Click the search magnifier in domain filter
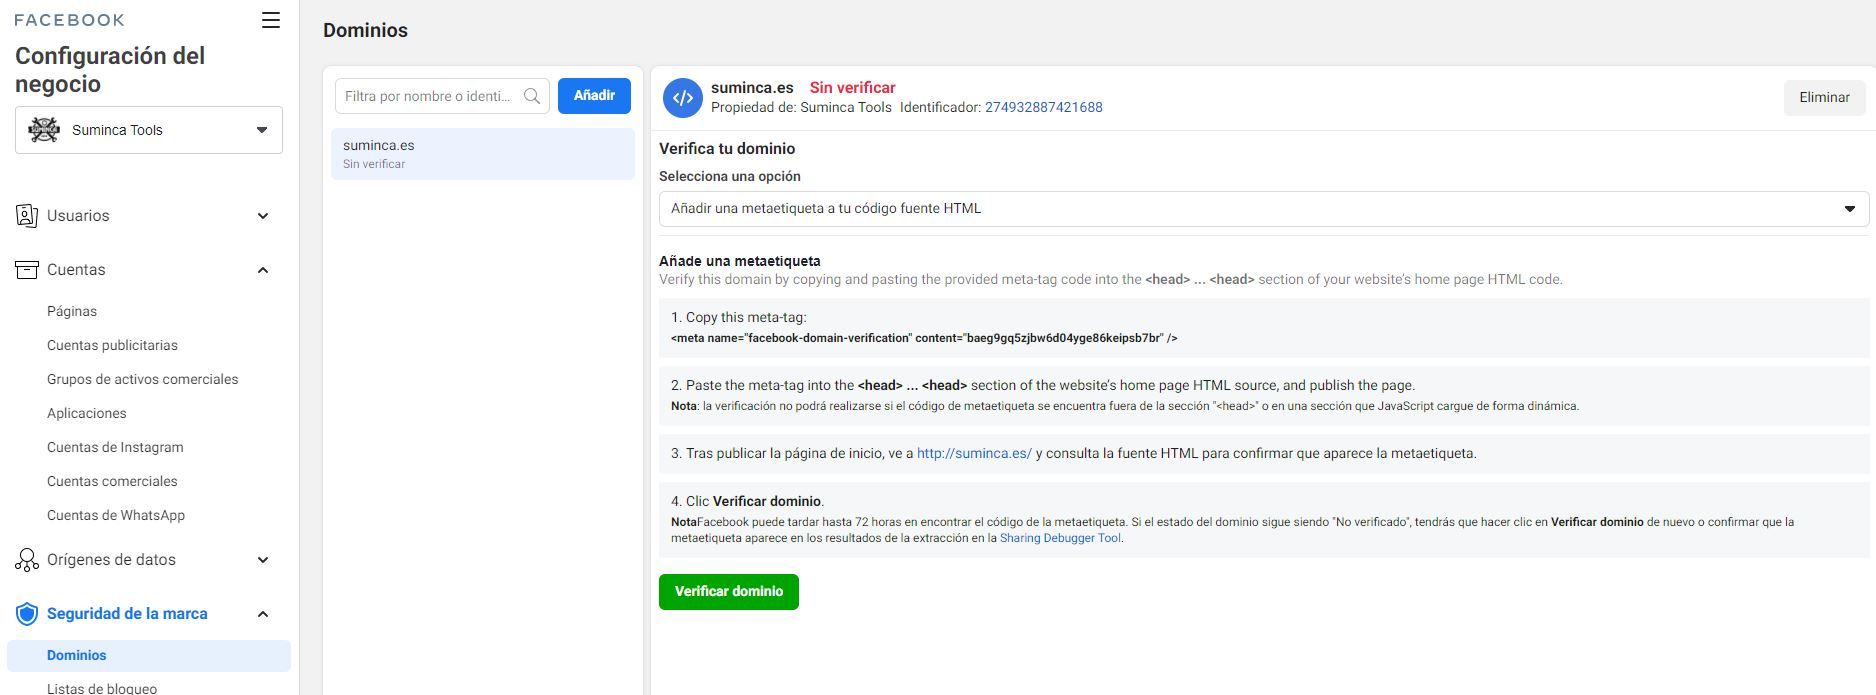 click(x=532, y=96)
